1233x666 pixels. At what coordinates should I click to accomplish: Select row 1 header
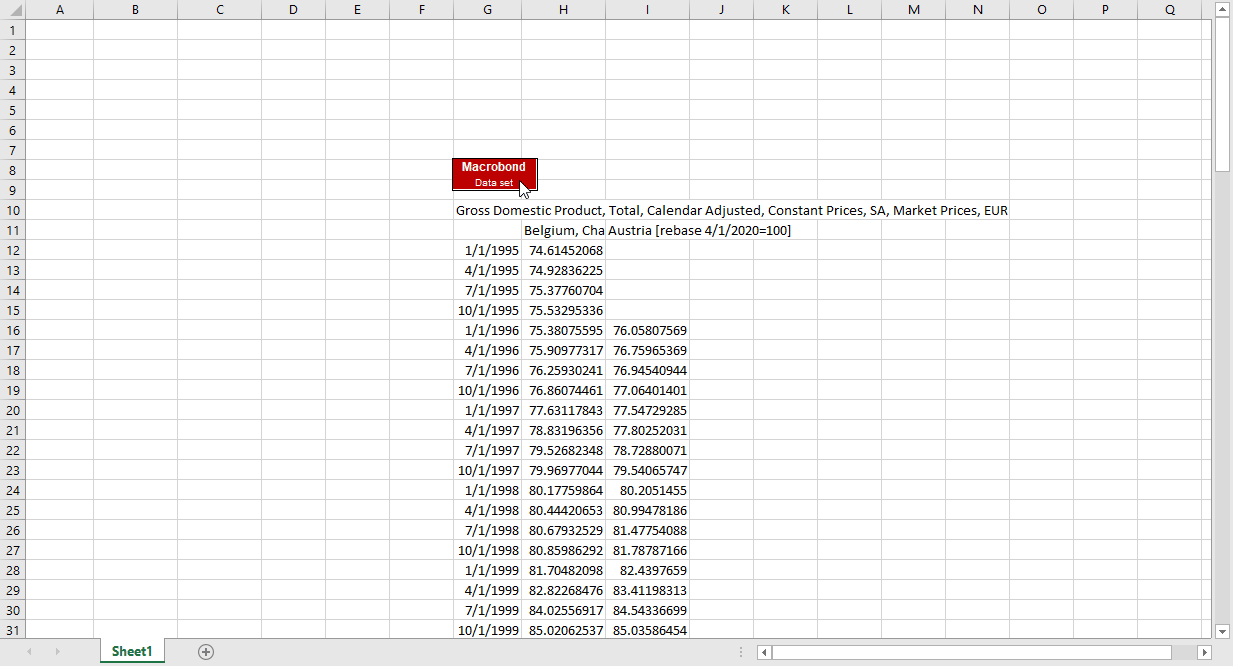click(x=12, y=30)
